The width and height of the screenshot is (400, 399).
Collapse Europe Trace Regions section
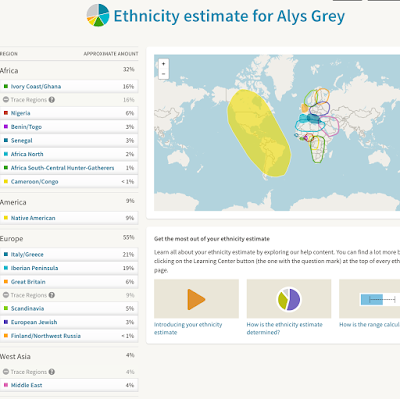(6, 295)
